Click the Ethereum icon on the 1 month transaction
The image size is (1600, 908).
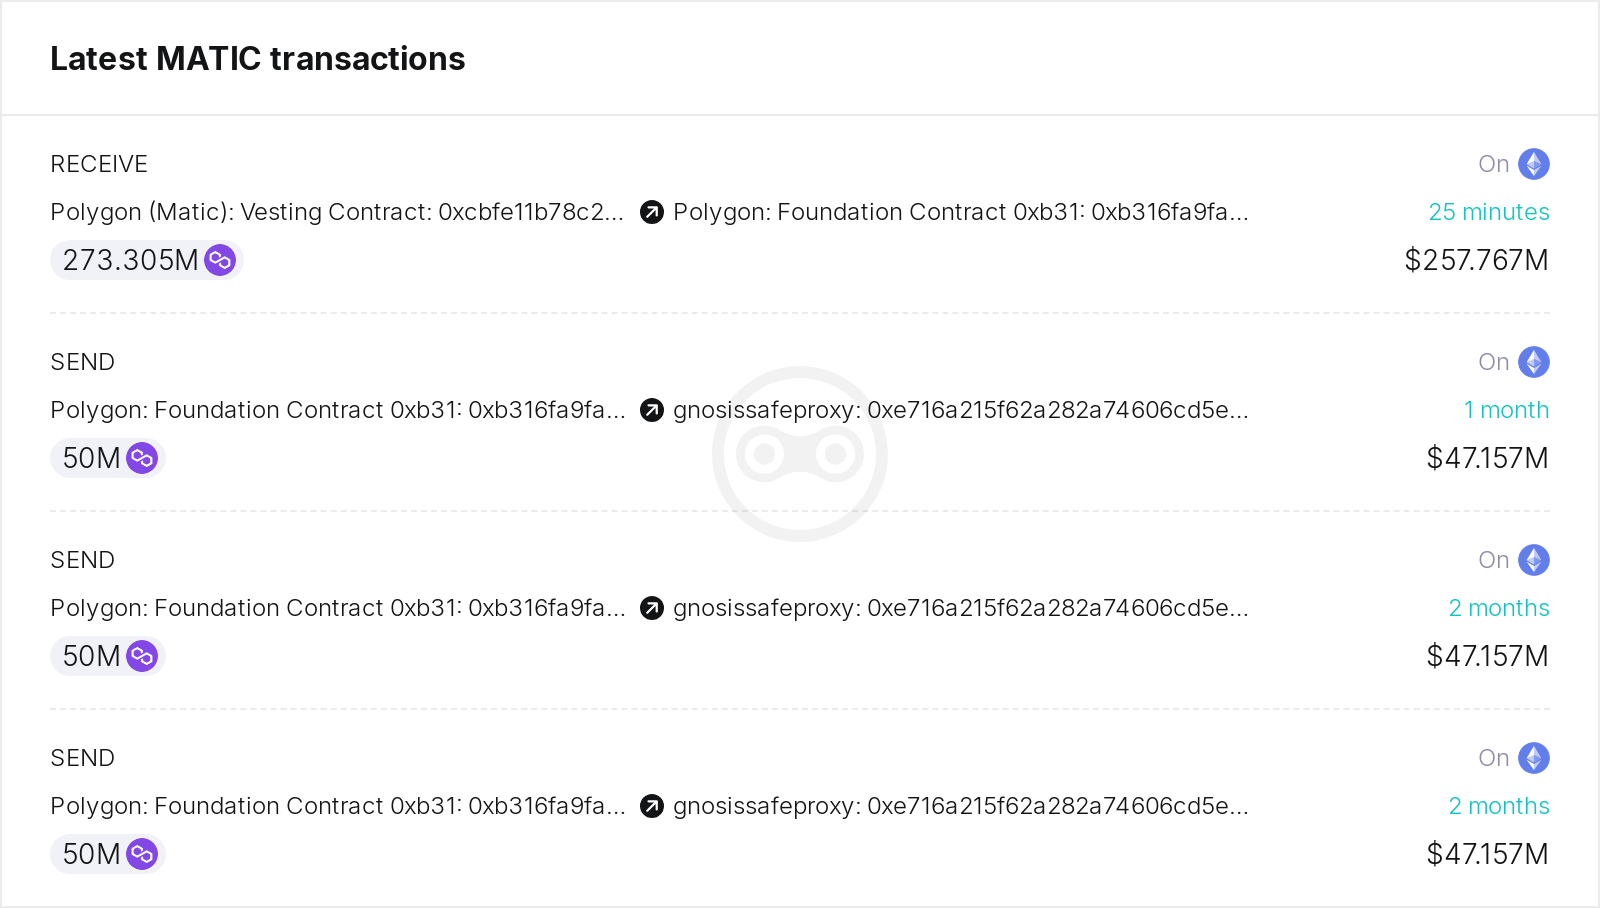[x=1534, y=362]
